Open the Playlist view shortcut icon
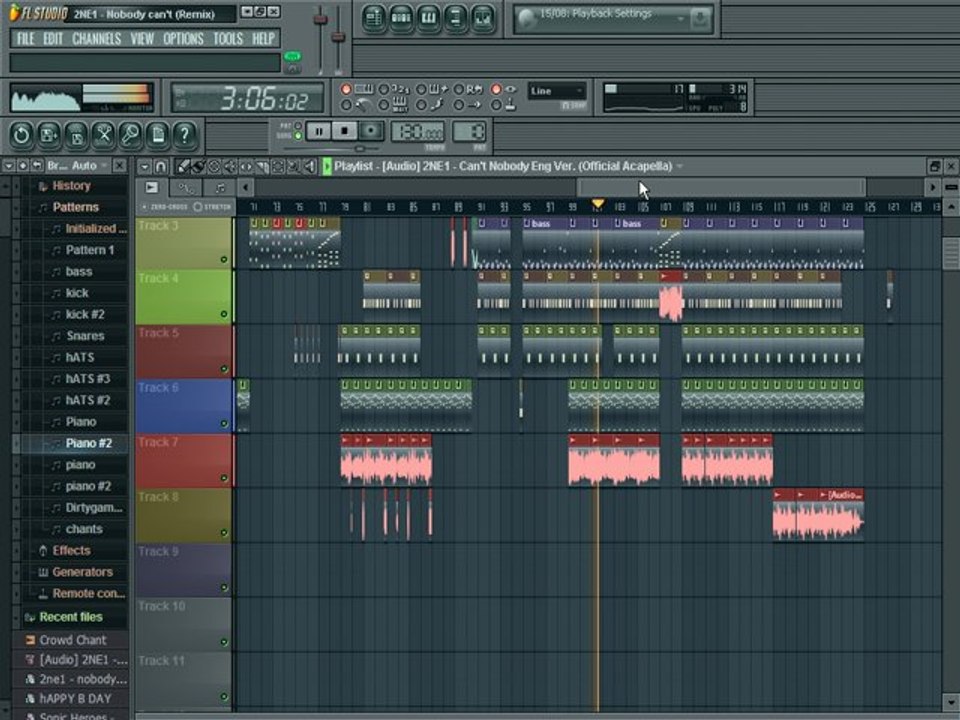Screen dimensions: 960x720 373,19
